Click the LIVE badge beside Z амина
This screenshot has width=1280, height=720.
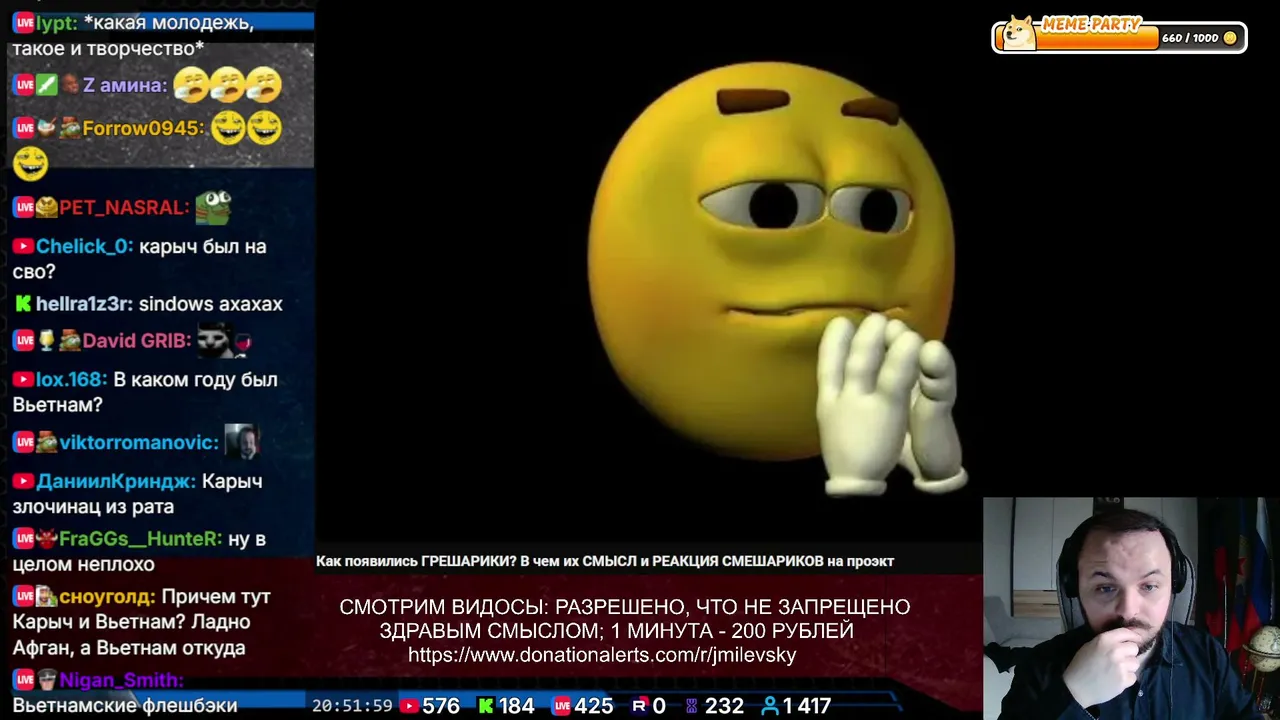click(23, 85)
